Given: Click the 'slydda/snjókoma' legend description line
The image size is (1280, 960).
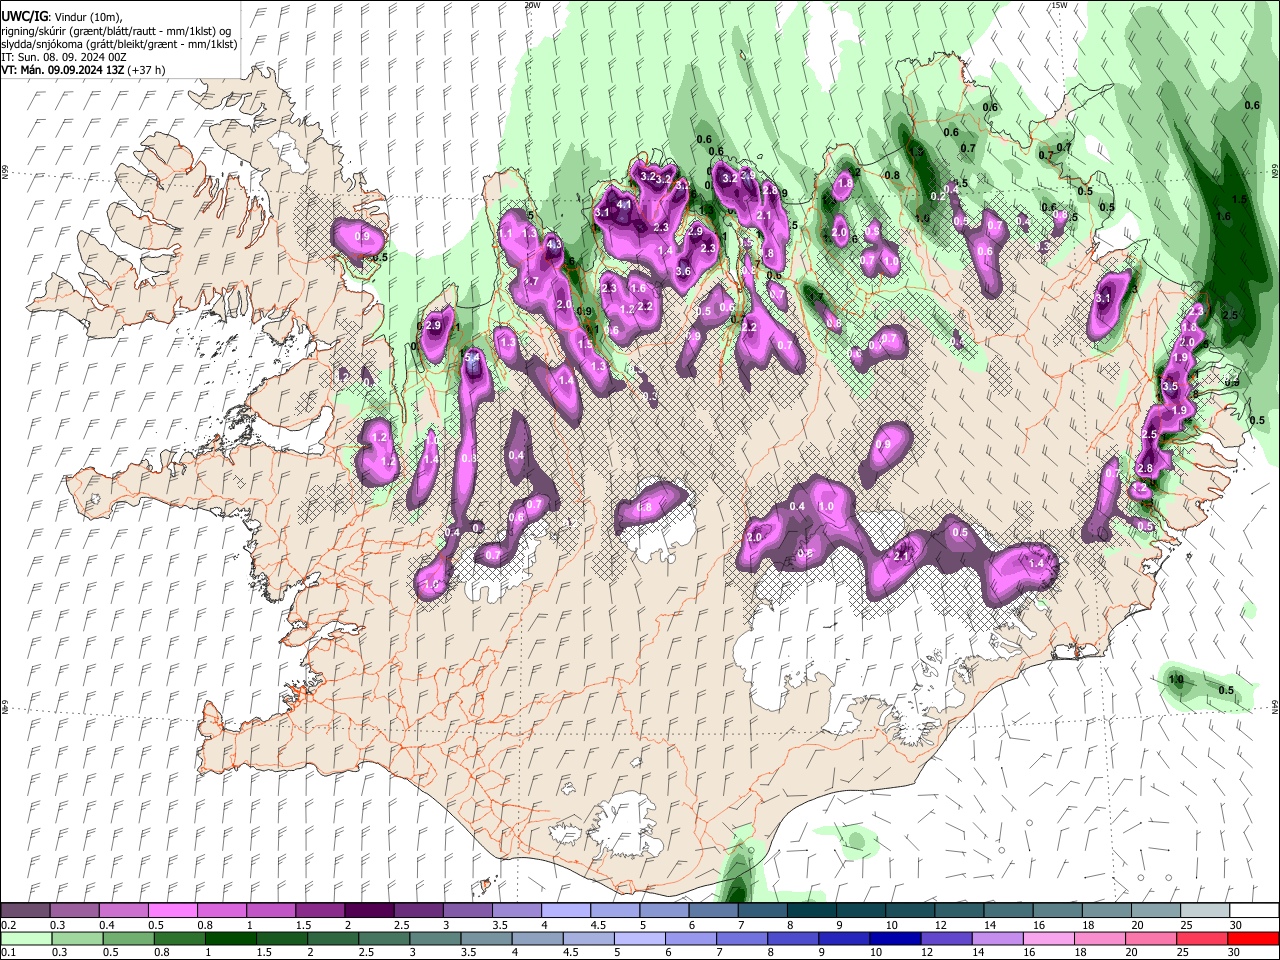Looking at the screenshot, I should [x=119, y=44].
